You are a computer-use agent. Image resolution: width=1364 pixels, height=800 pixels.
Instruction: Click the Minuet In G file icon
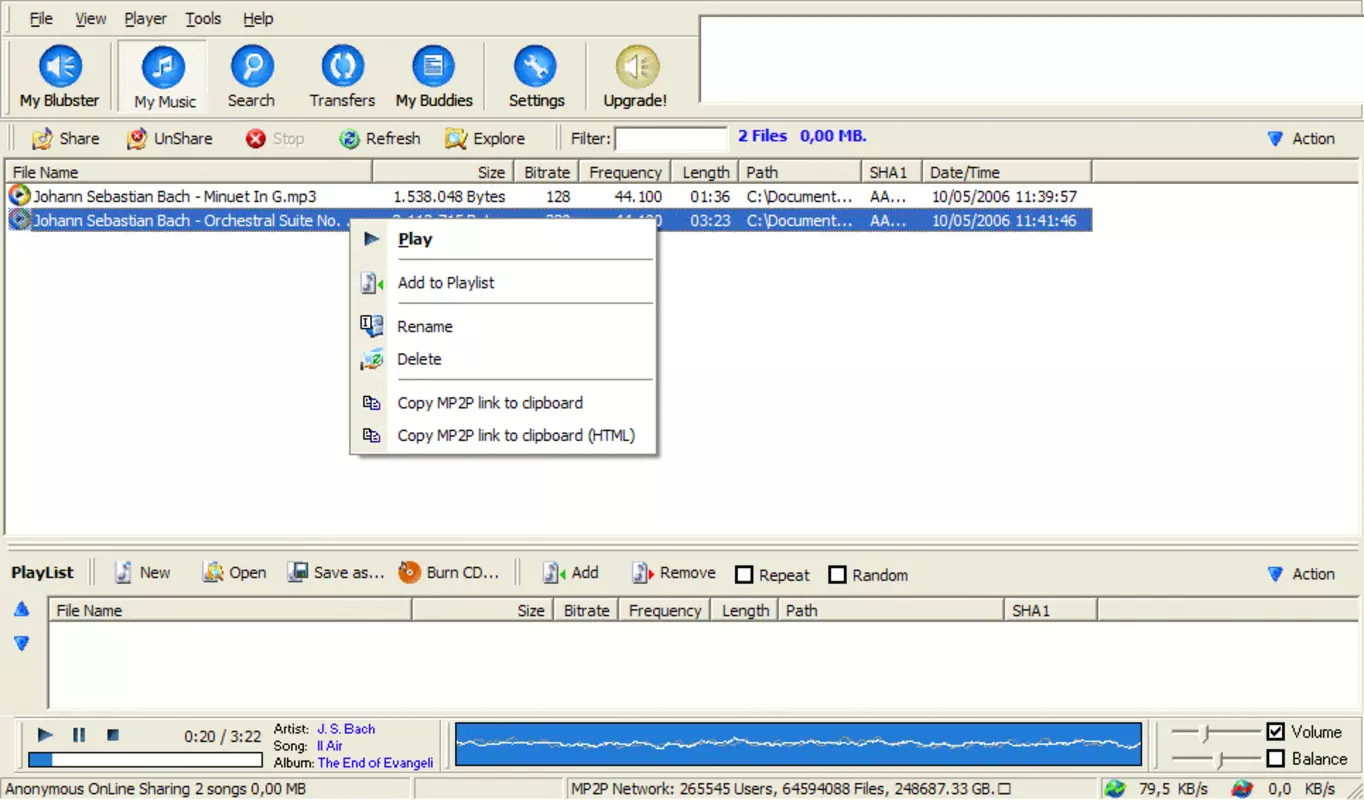coord(19,196)
